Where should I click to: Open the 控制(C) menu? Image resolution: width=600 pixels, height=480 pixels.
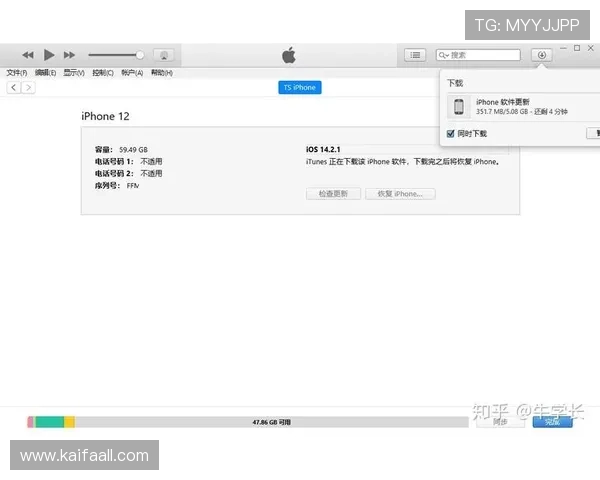pyautogui.click(x=103, y=73)
